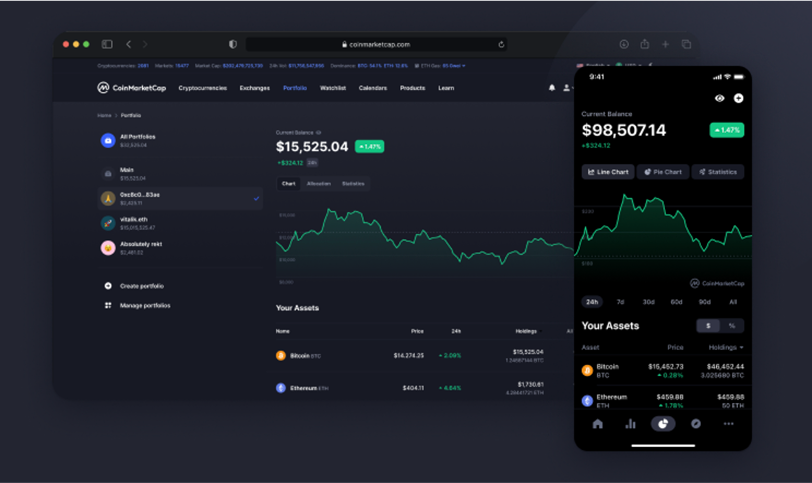Select the Portfolio nav item
Screen dimensions: 812x483
(295, 88)
